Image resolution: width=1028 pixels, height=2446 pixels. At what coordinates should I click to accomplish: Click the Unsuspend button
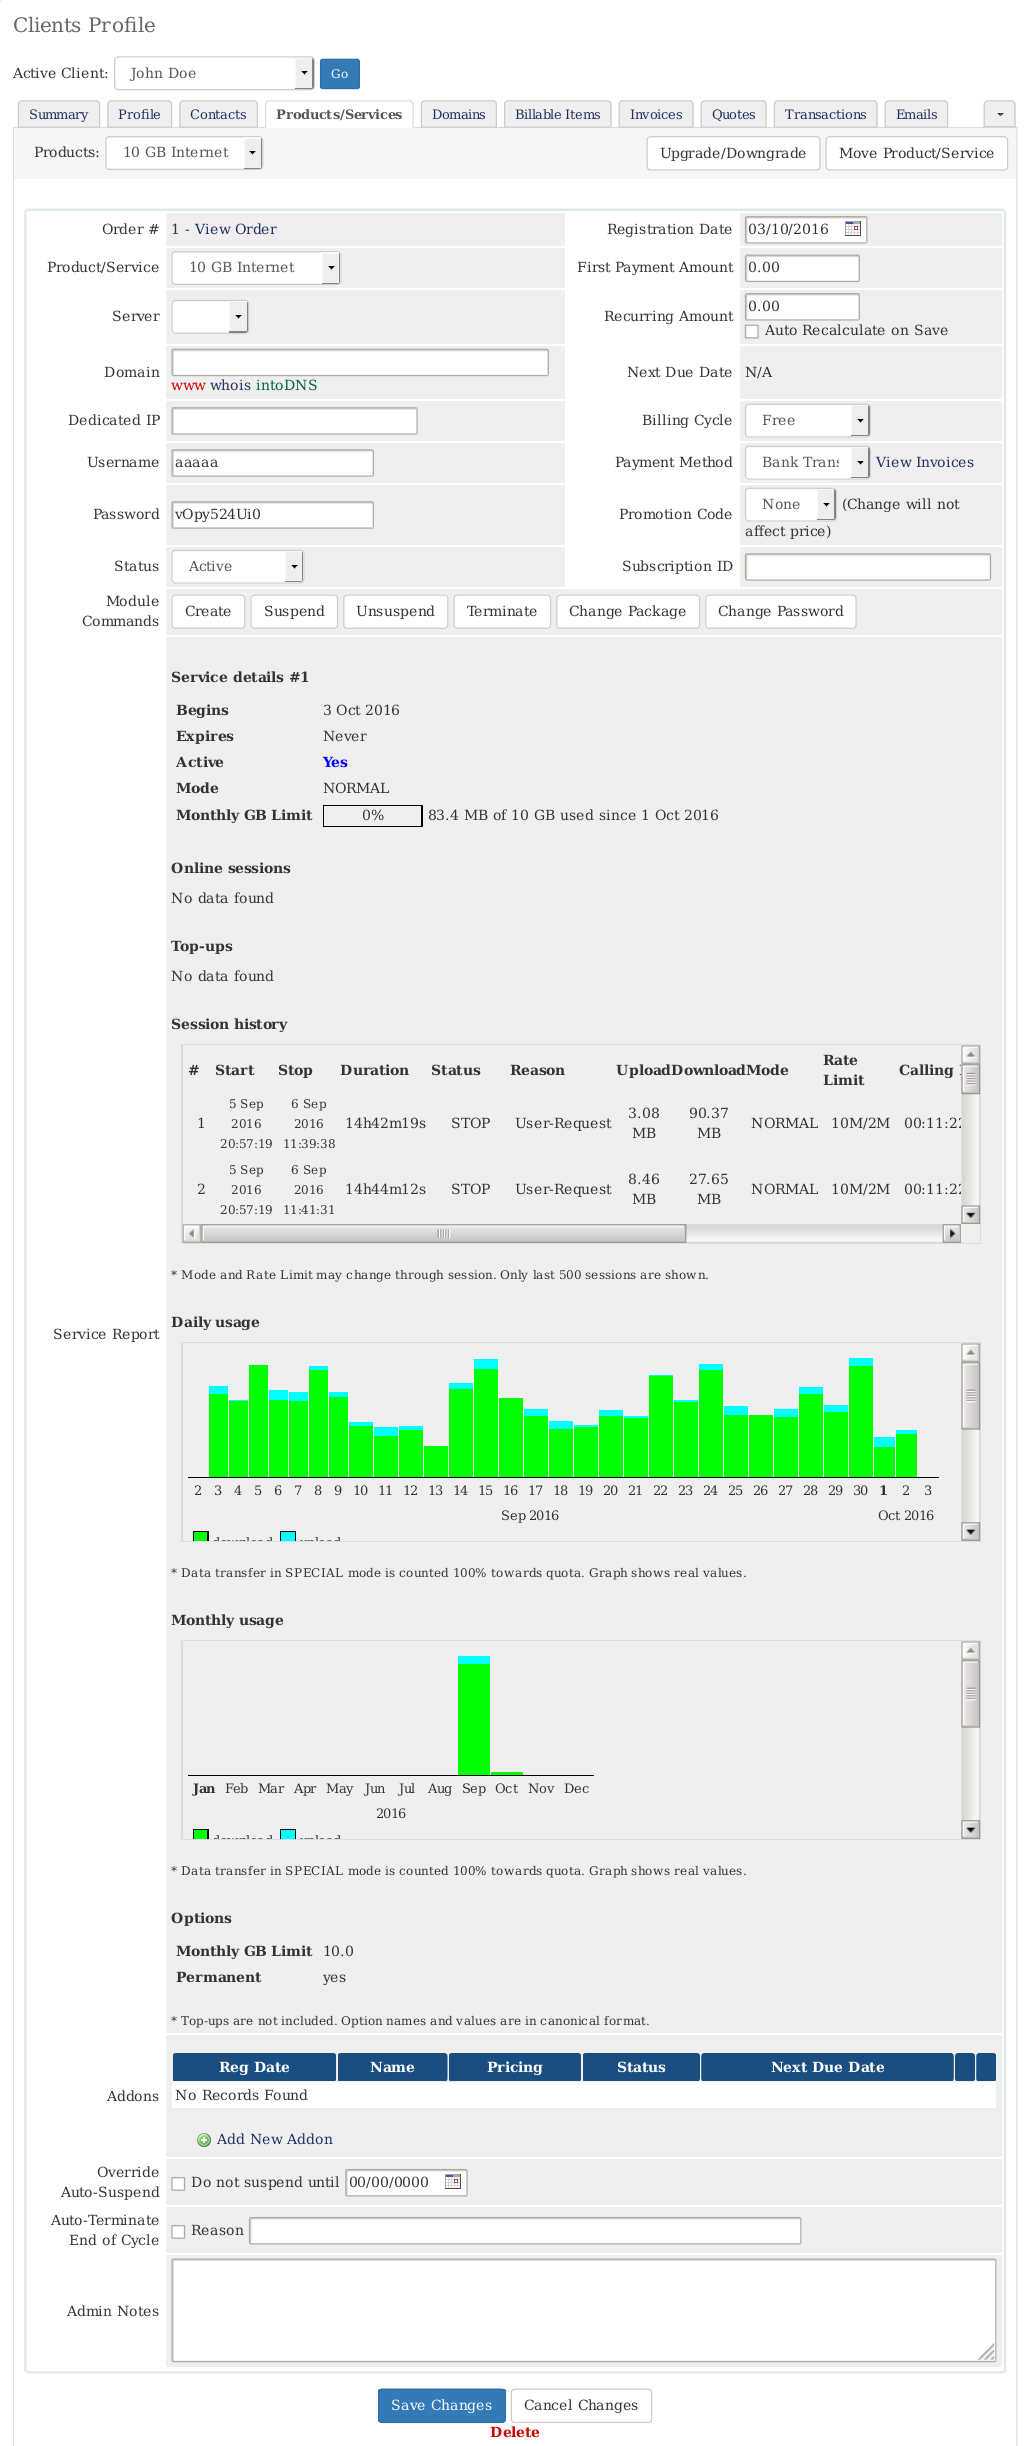click(x=396, y=611)
